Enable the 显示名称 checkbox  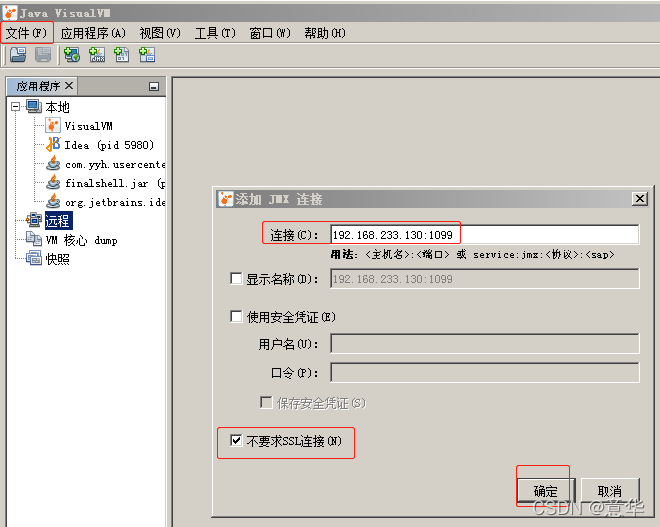click(236, 279)
